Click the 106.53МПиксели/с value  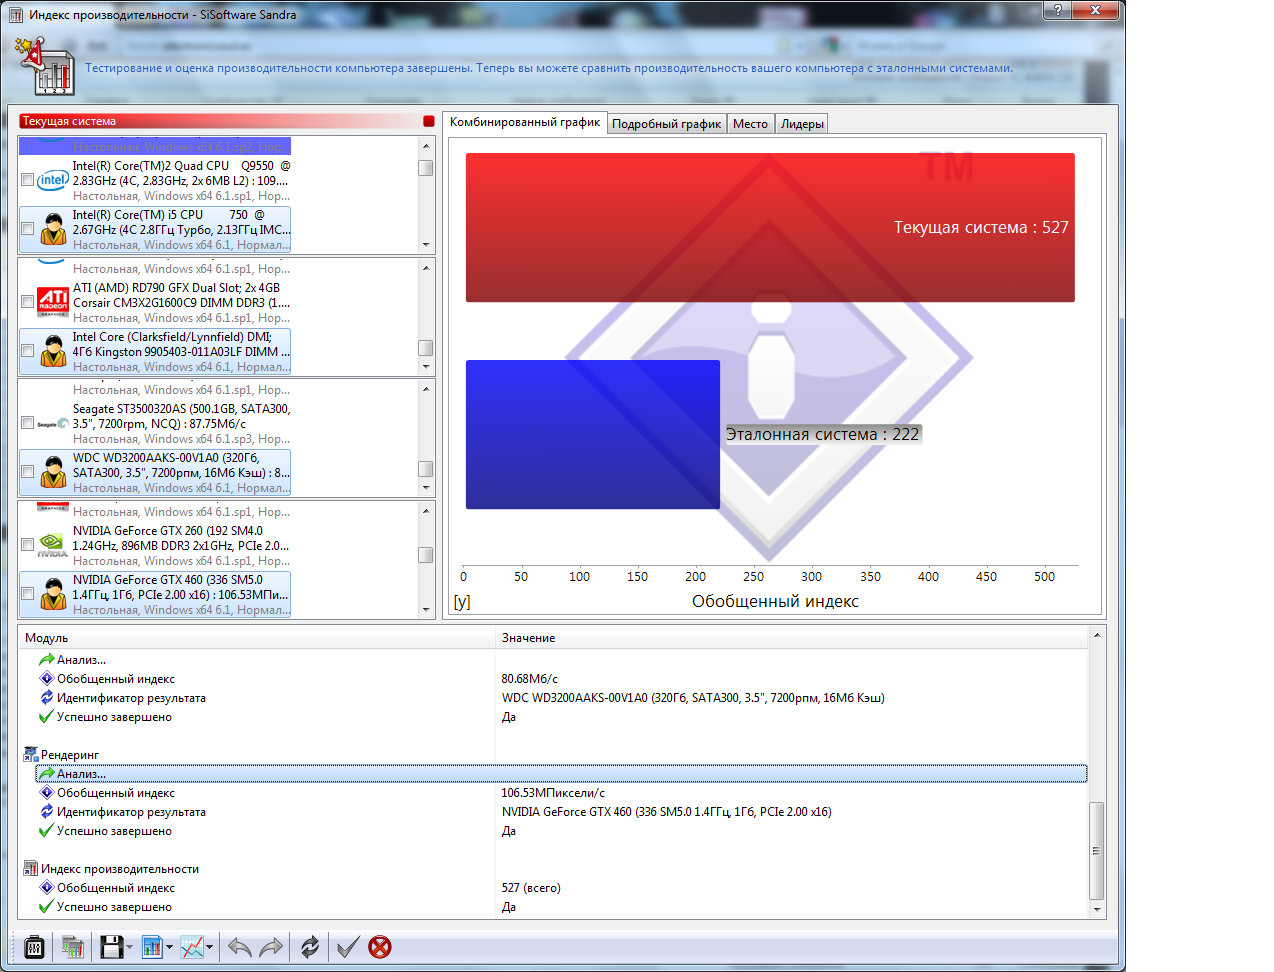pyautogui.click(x=553, y=793)
